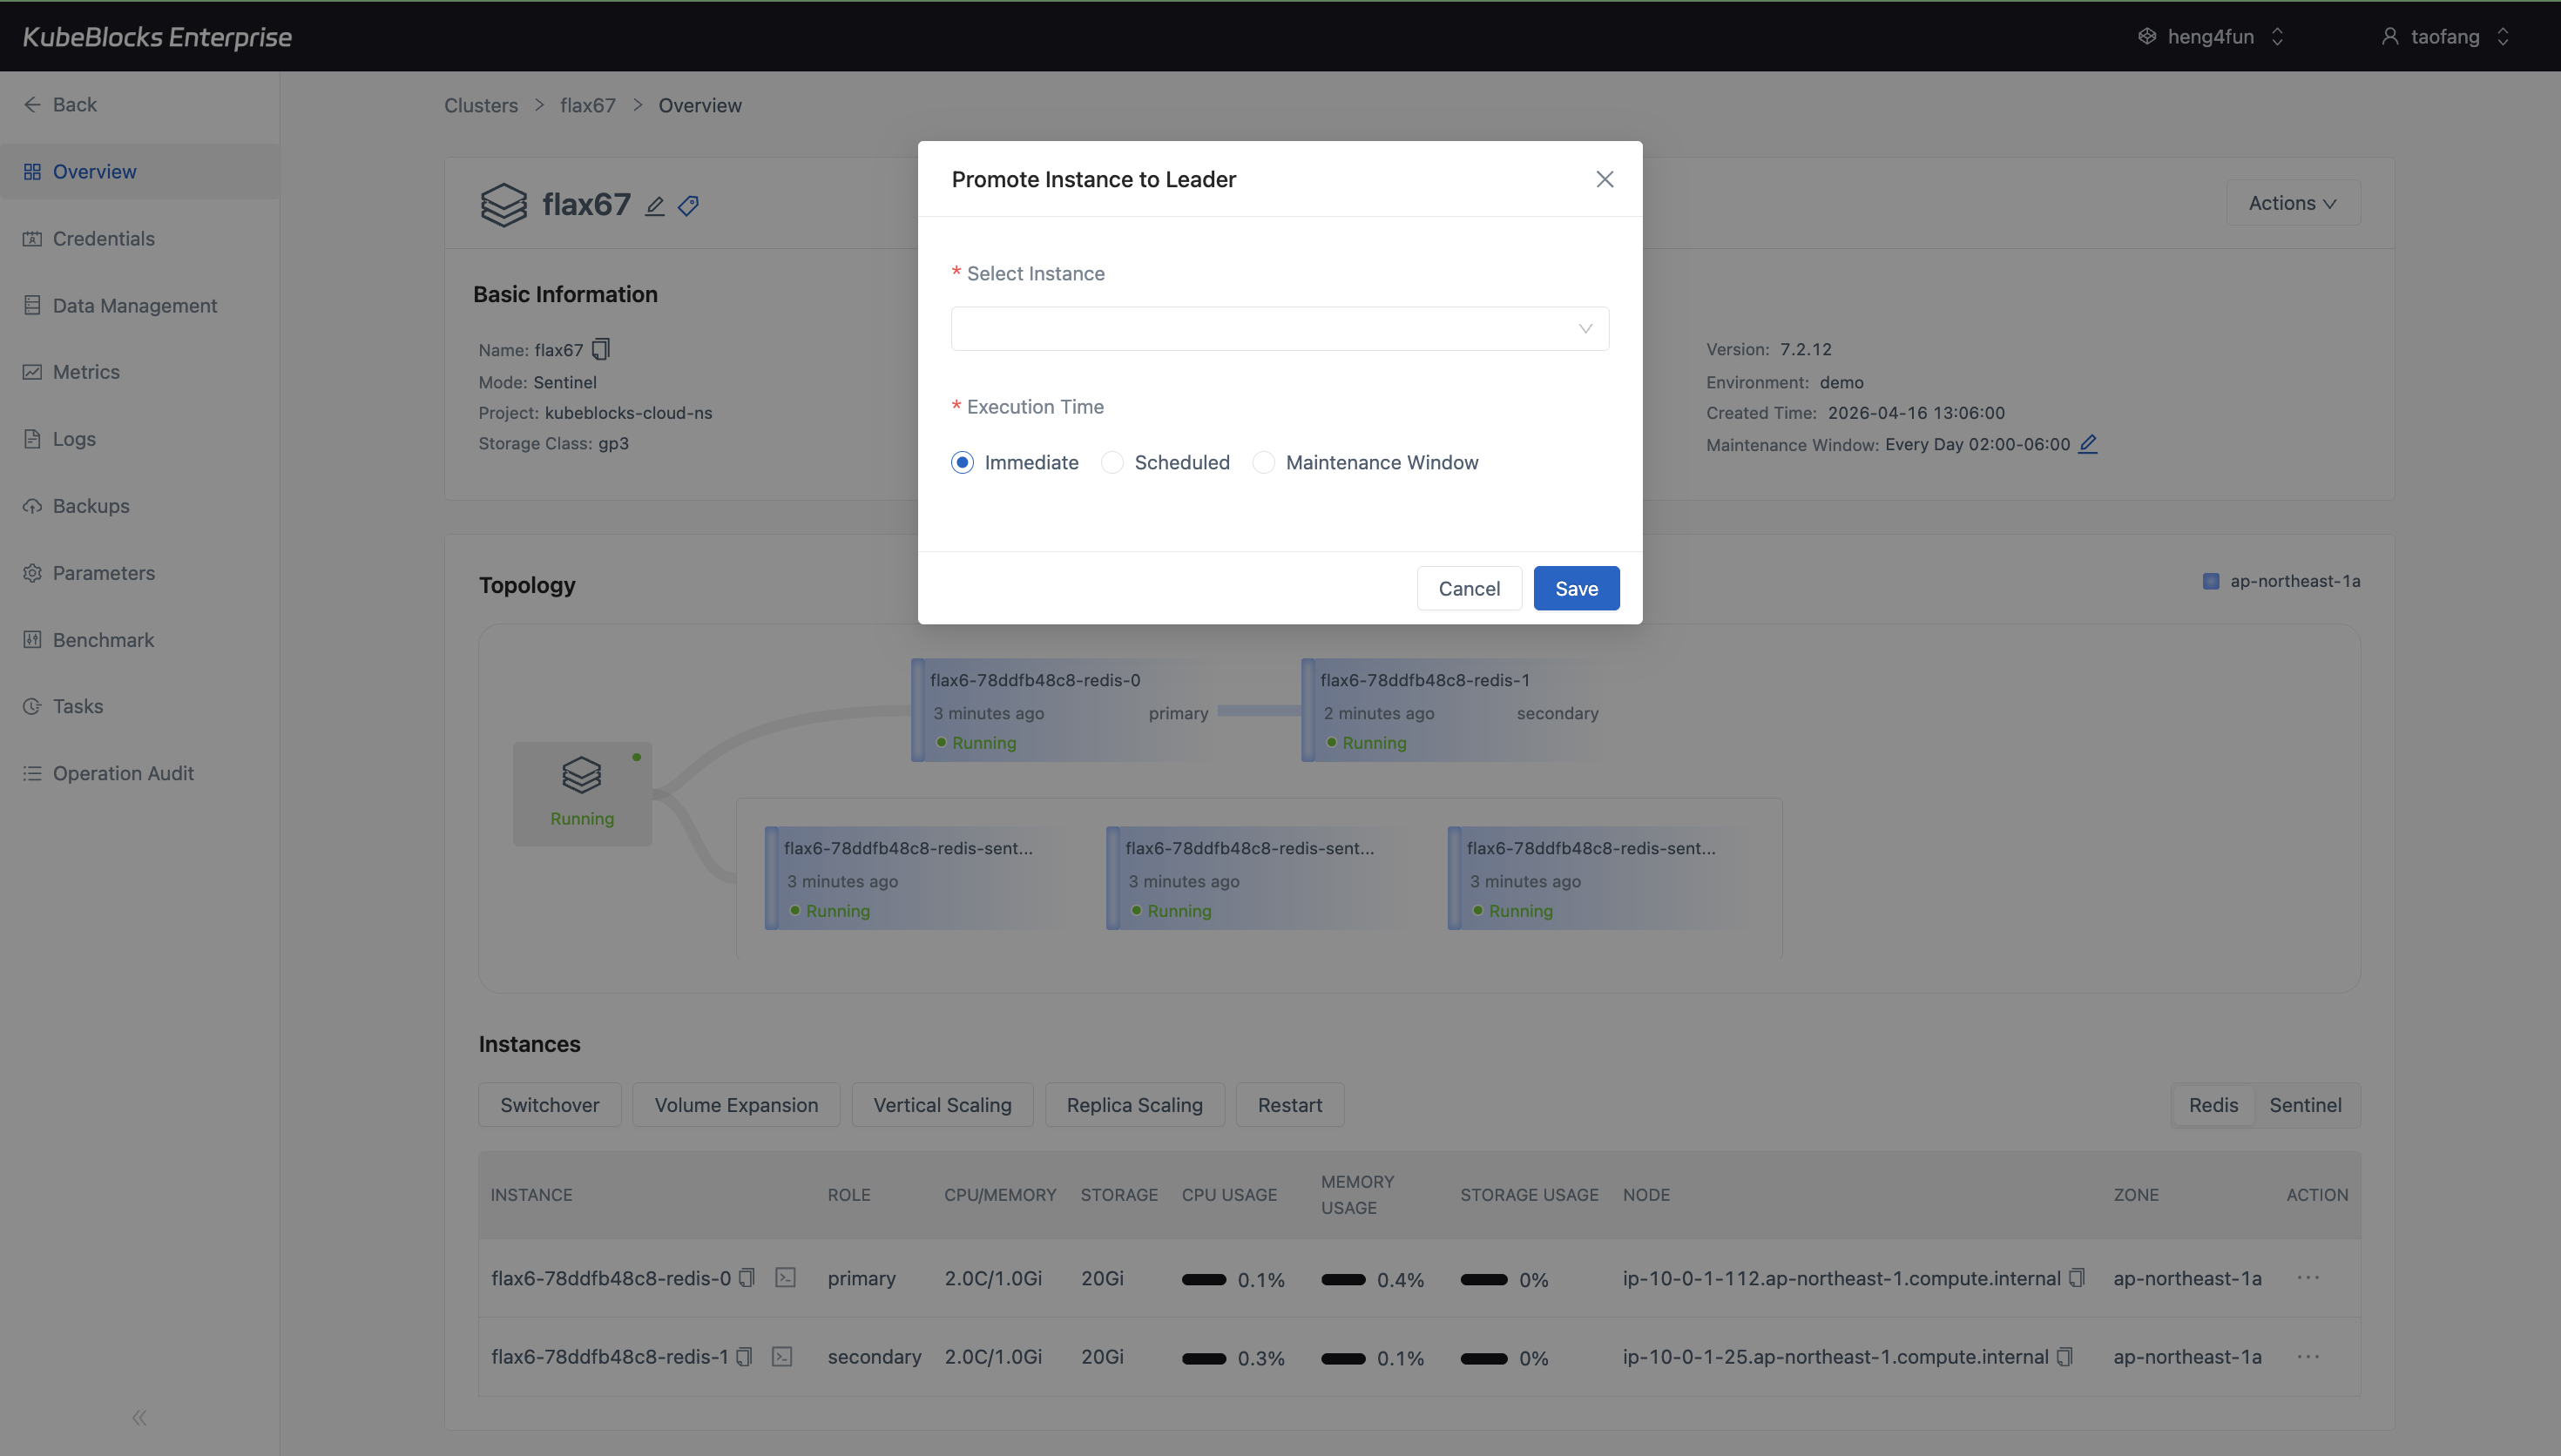
Task: Click the Operation Audit list icon
Action: [x=32, y=773]
